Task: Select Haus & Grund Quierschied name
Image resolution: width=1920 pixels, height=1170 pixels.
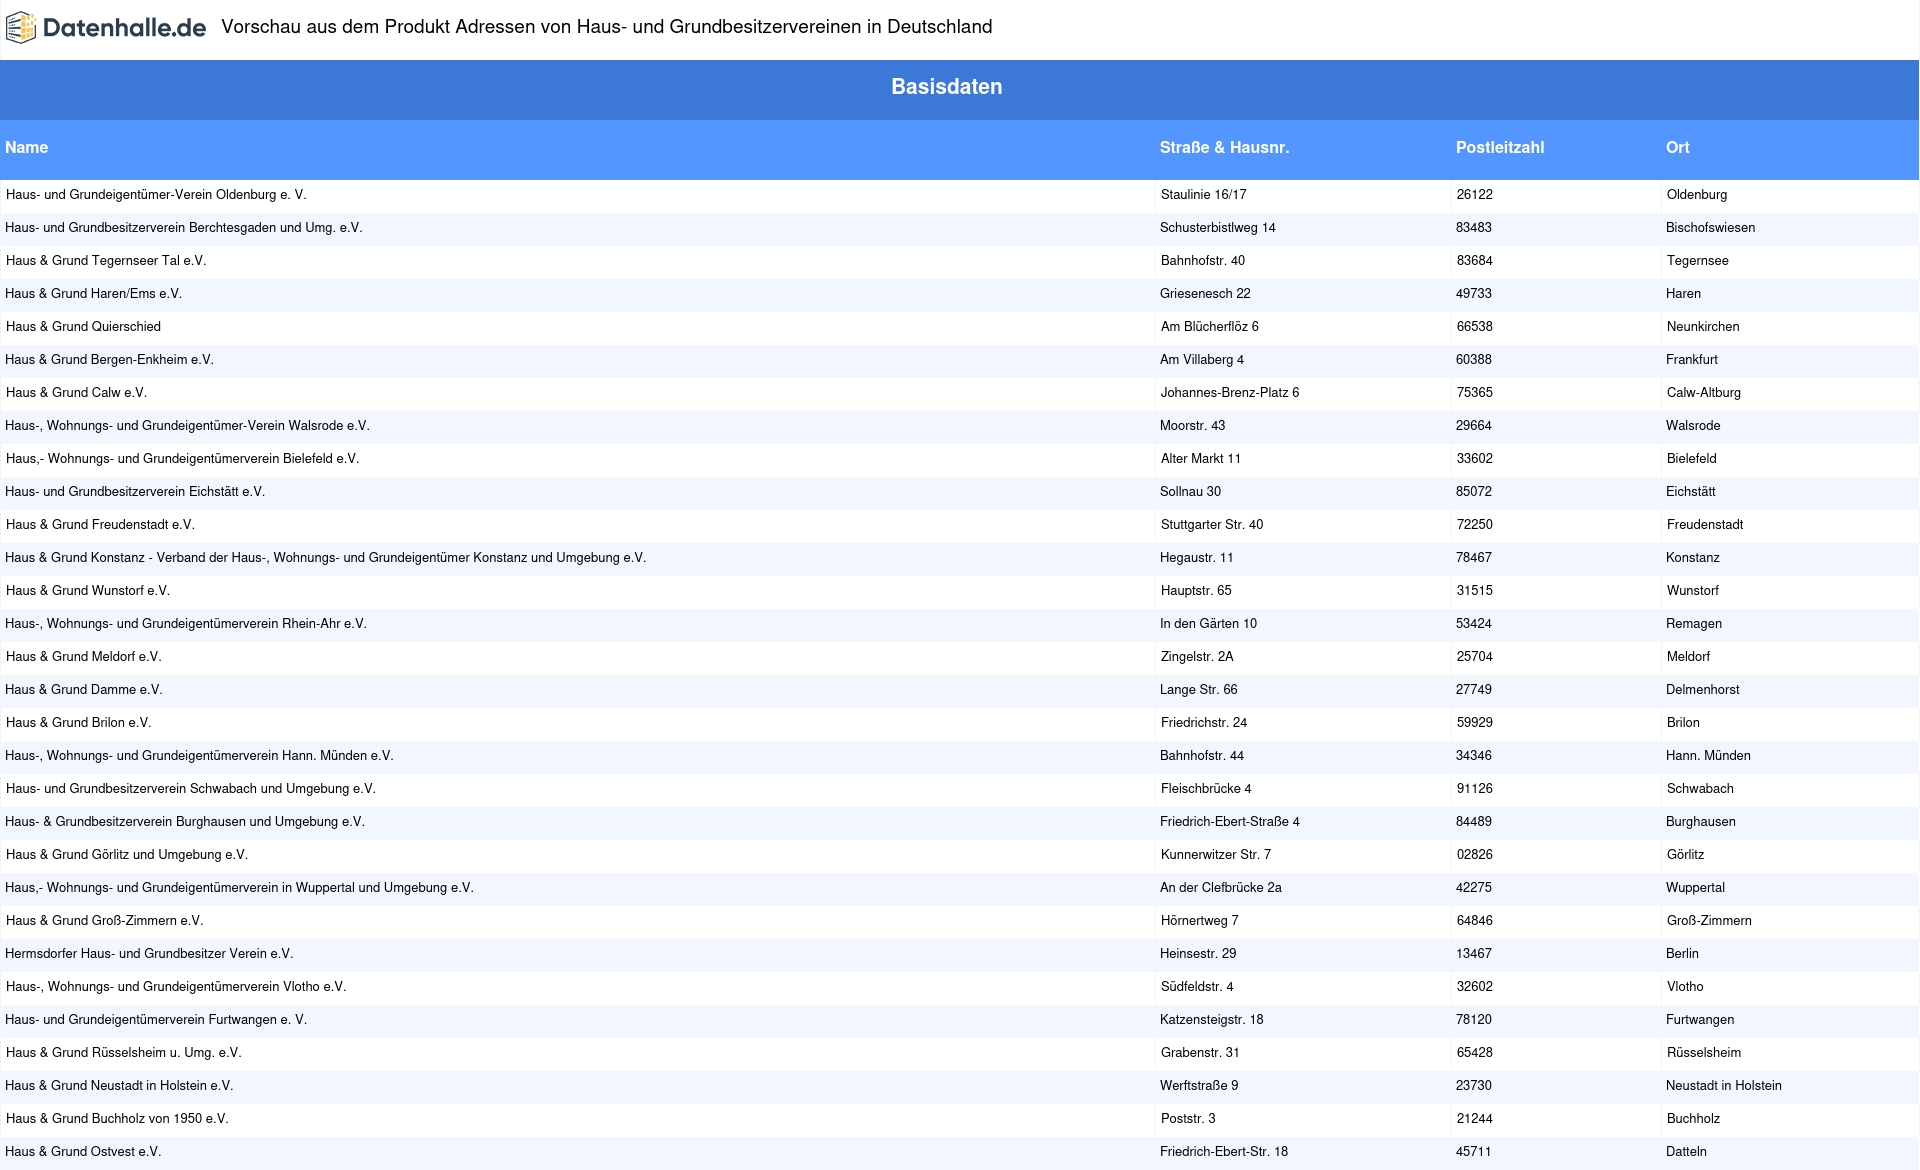Action: [83, 327]
